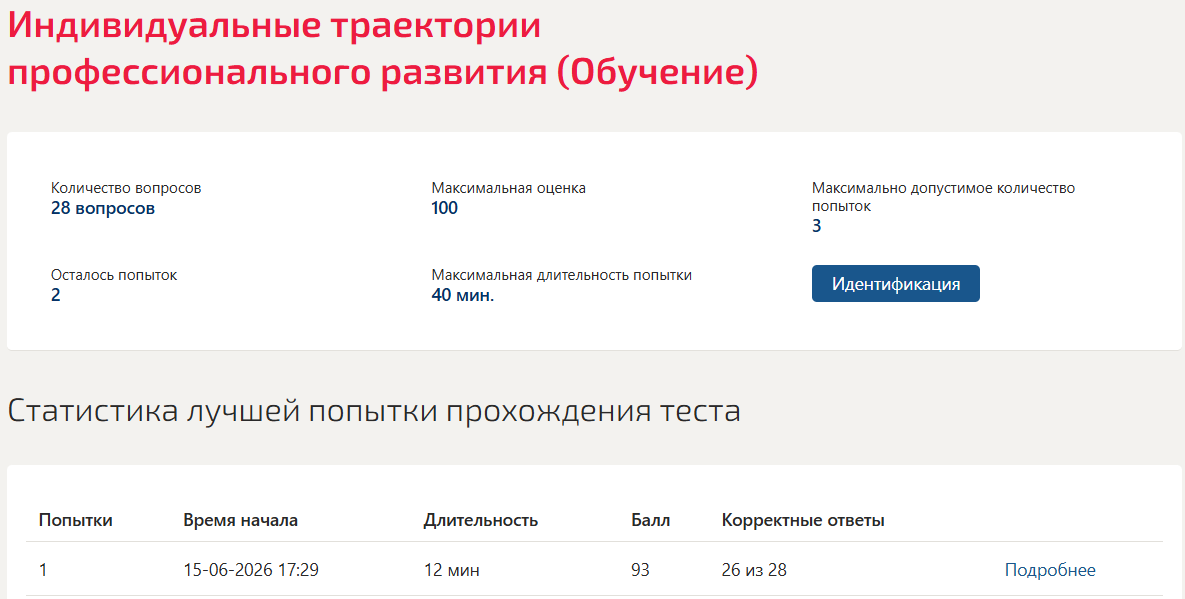Select the Время начала column header
The height and width of the screenshot is (599, 1185).
(x=240, y=520)
